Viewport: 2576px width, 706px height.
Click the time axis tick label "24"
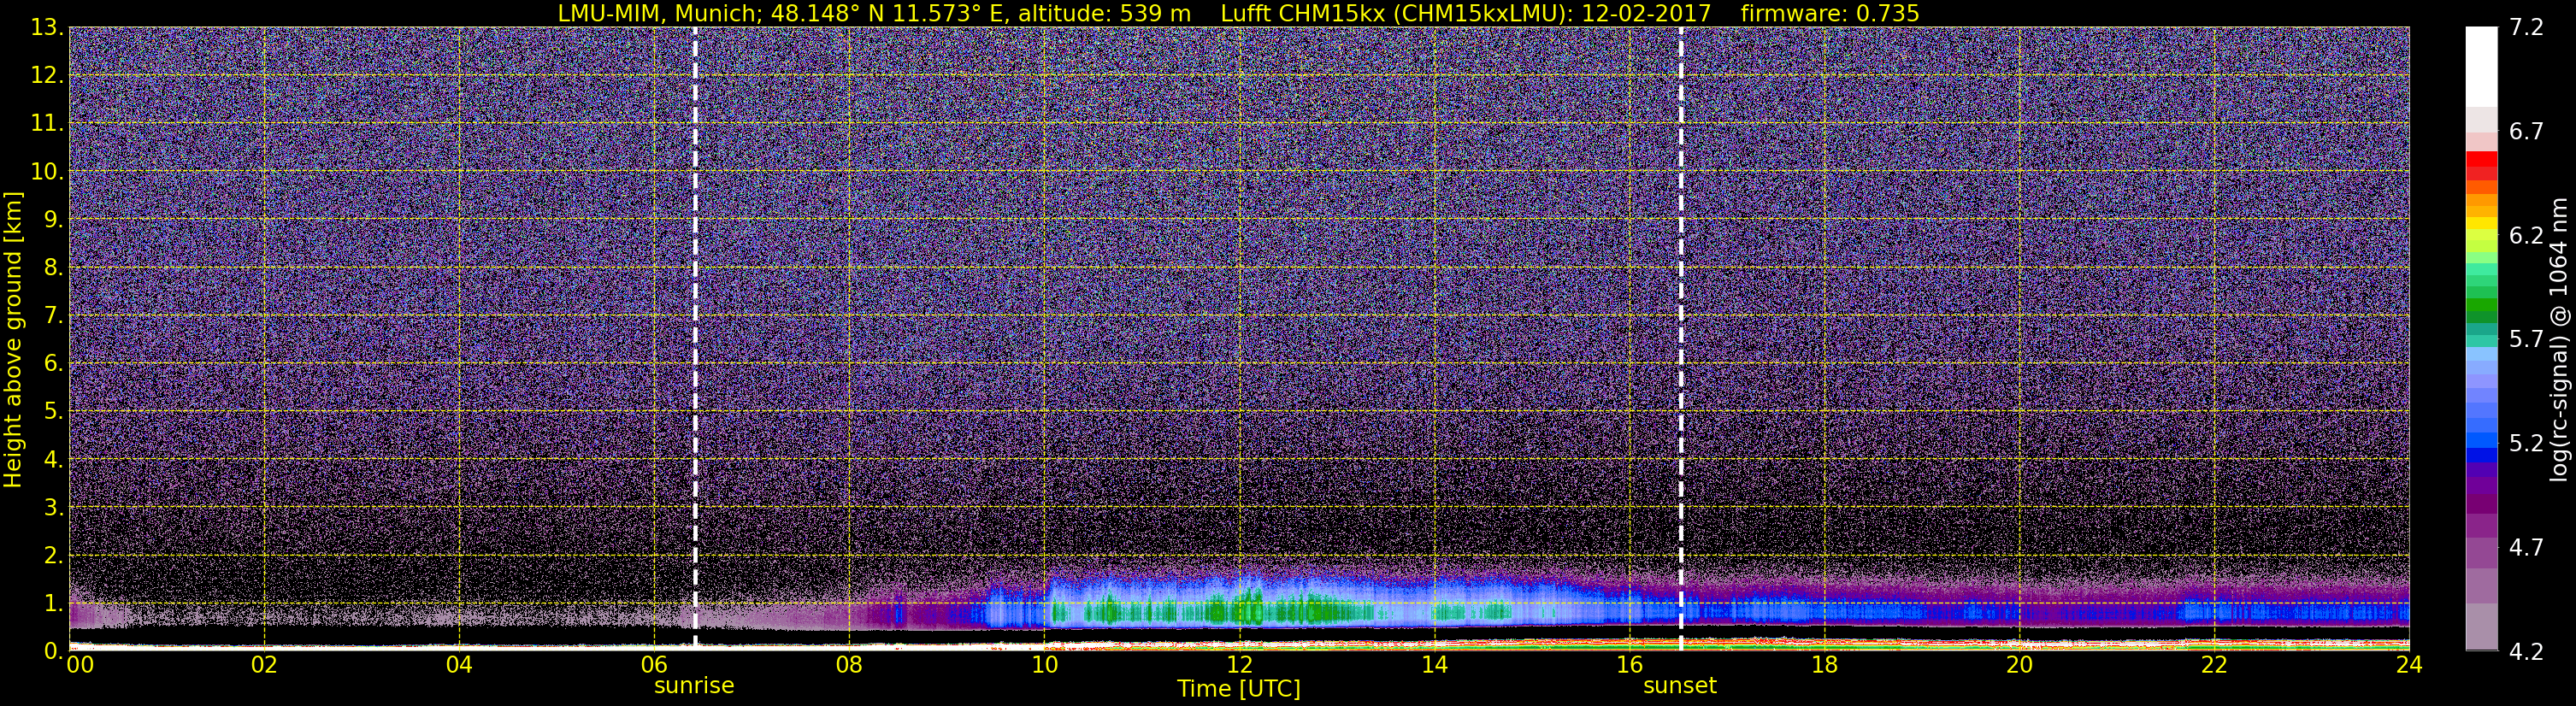pos(2409,665)
